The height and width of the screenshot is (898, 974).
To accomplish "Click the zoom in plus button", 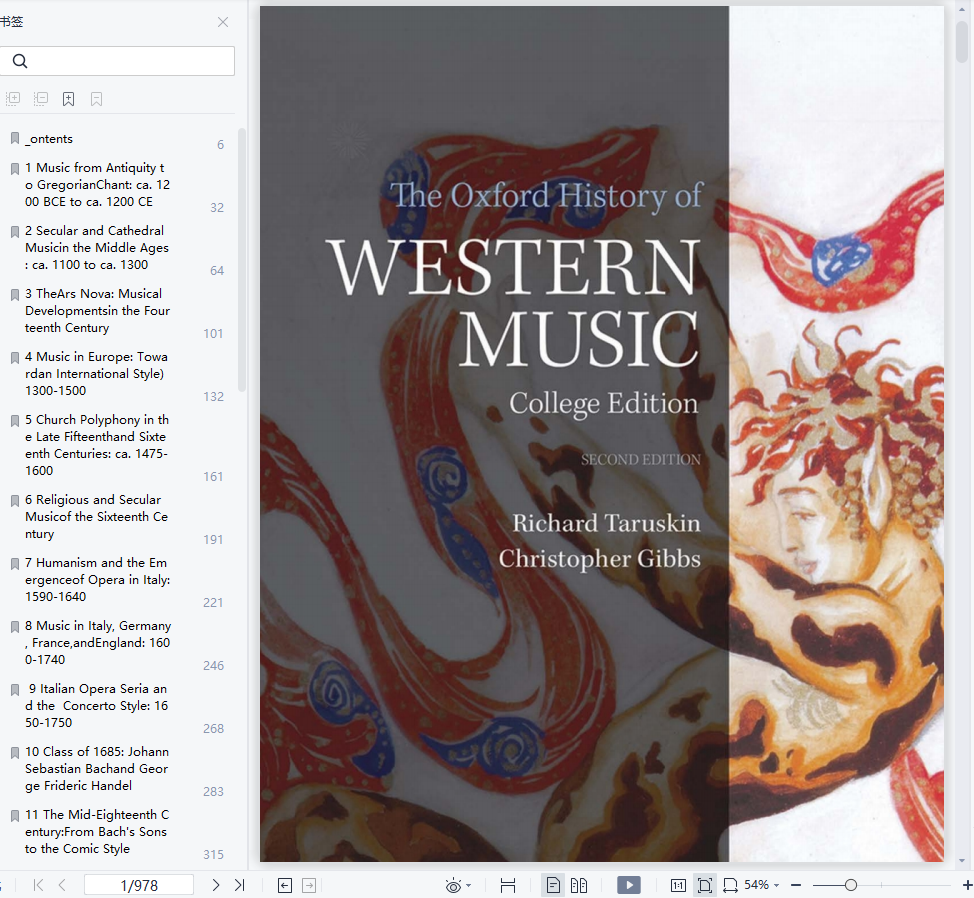I will (x=967, y=885).
